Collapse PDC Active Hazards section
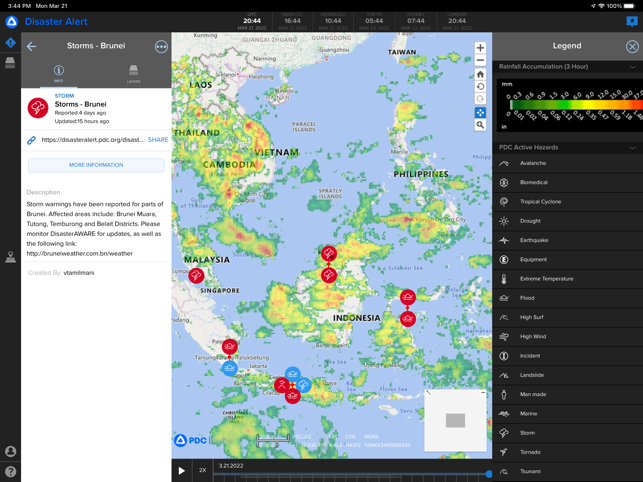Viewport: 643px width, 482px height. [633, 148]
